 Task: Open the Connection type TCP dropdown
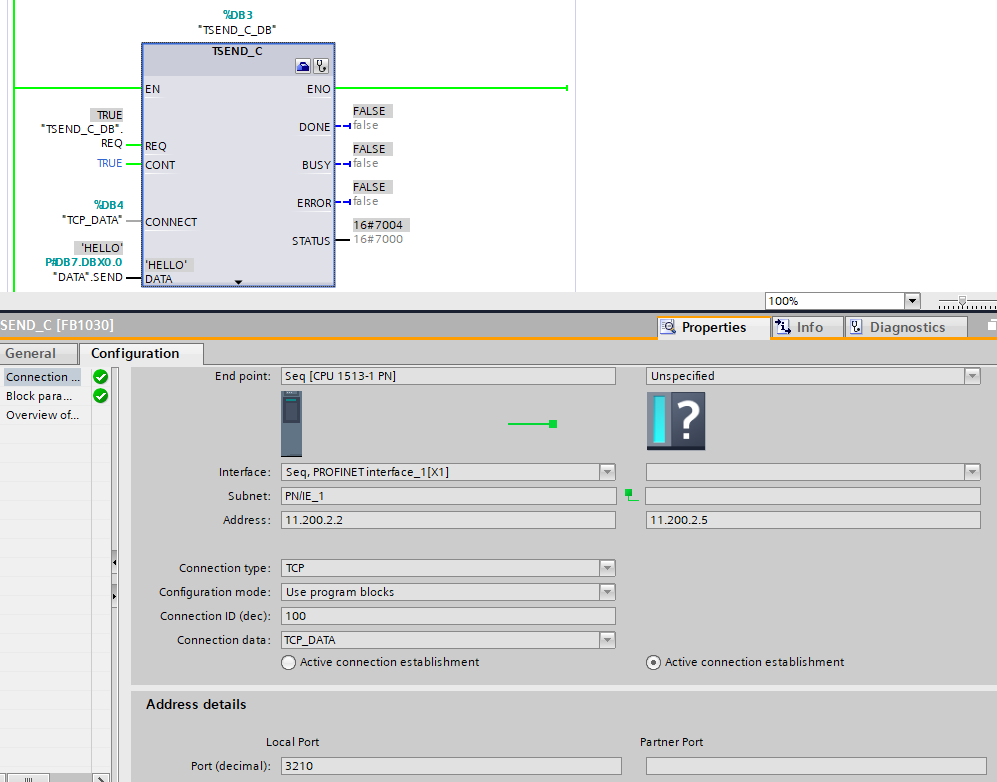[x=607, y=568]
